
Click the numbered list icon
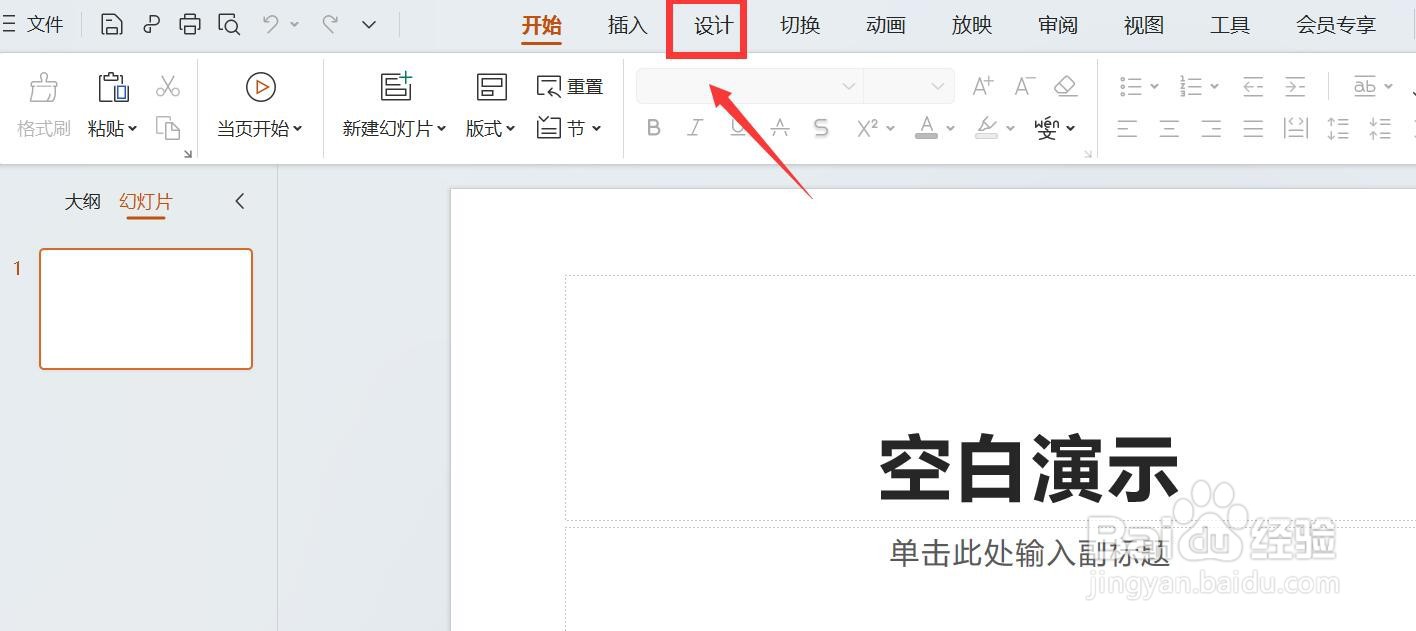tap(1190, 87)
